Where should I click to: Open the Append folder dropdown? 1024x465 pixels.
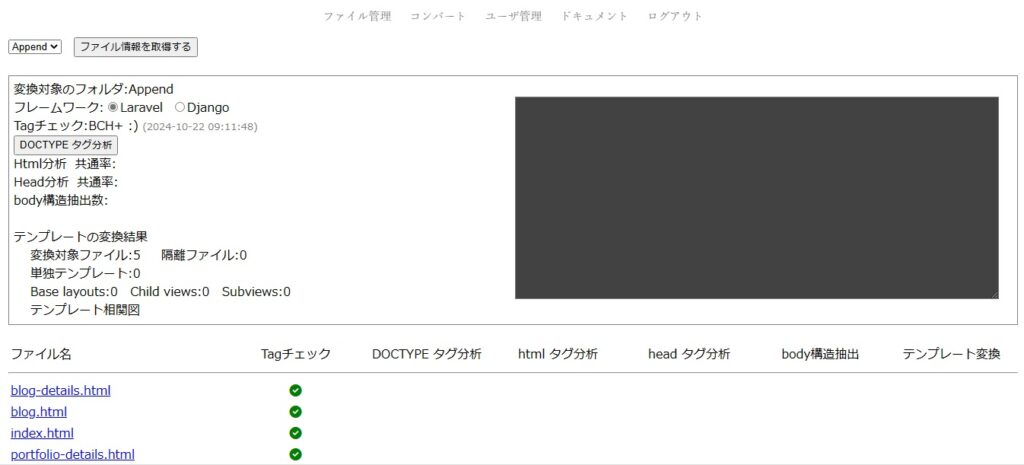click(x=35, y=47)
